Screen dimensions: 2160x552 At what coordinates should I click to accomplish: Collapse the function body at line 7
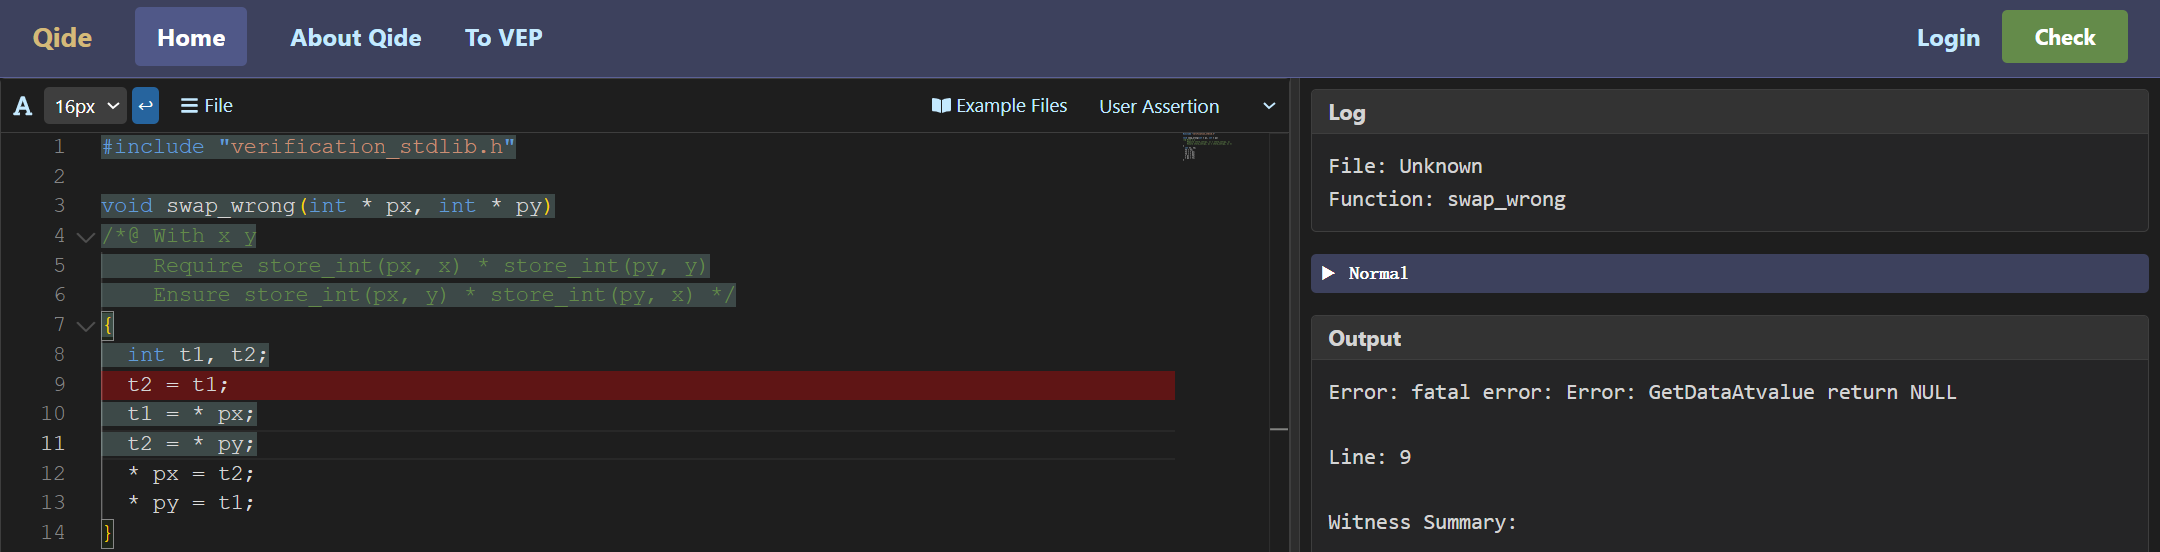[x=86, y=326]
